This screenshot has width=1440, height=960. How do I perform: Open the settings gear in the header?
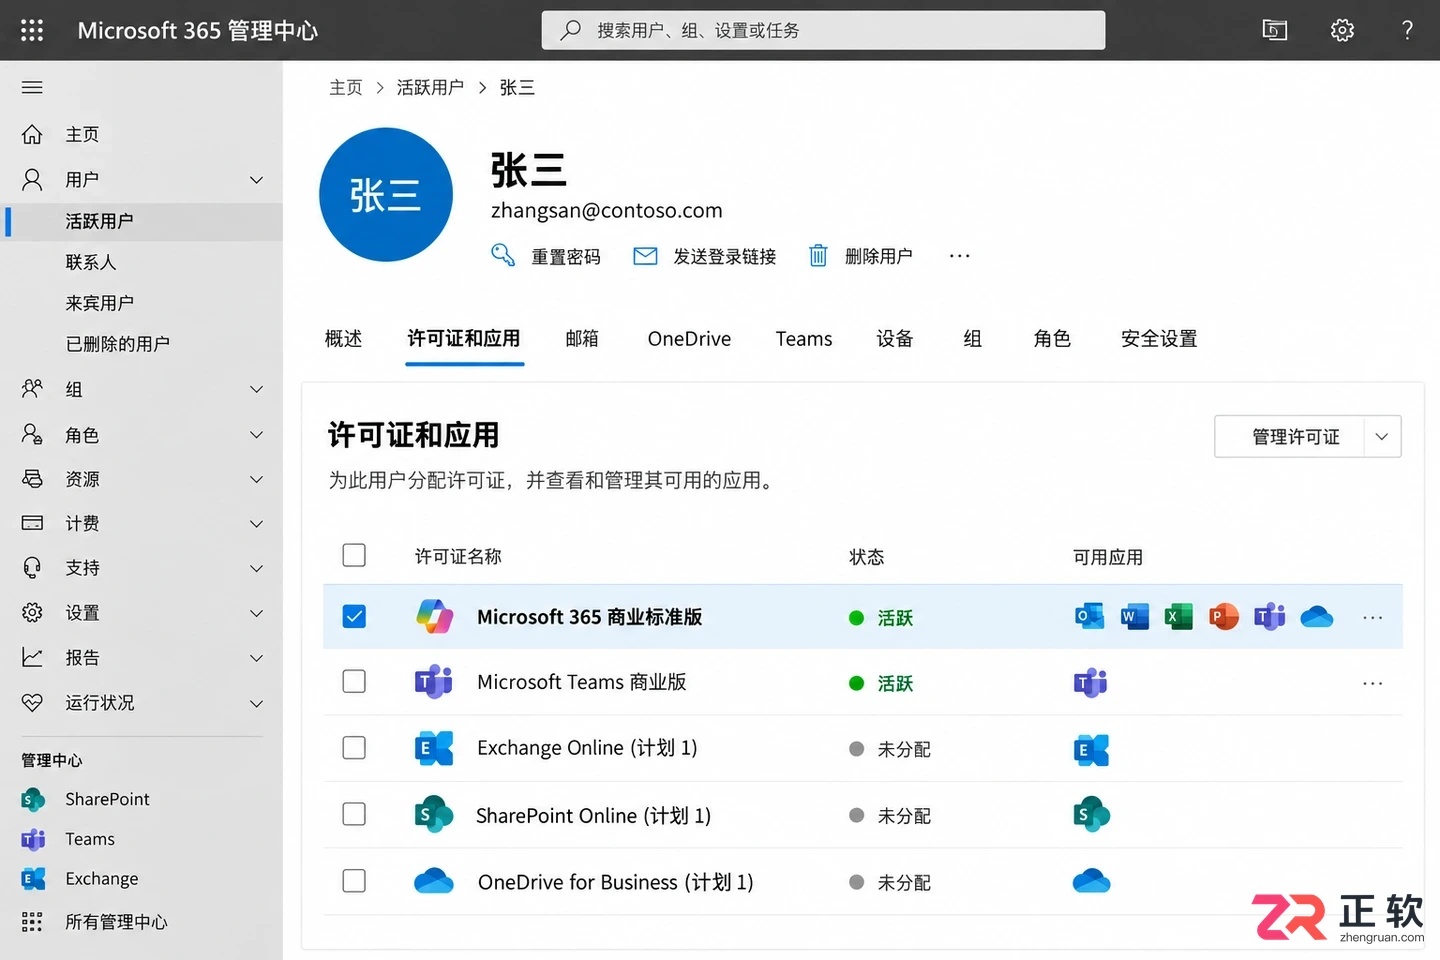click(1342, 30)
